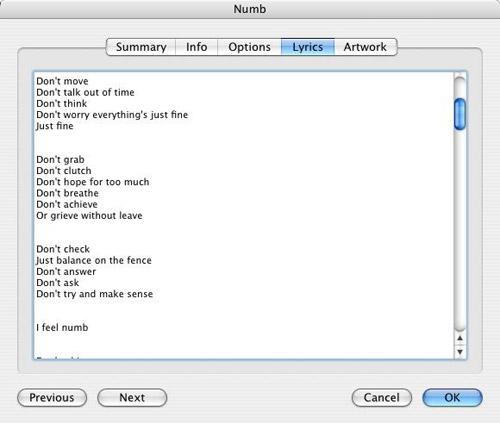Click the Lyrics tab
The width and height of the screenshot is (500, 423).
308,47
